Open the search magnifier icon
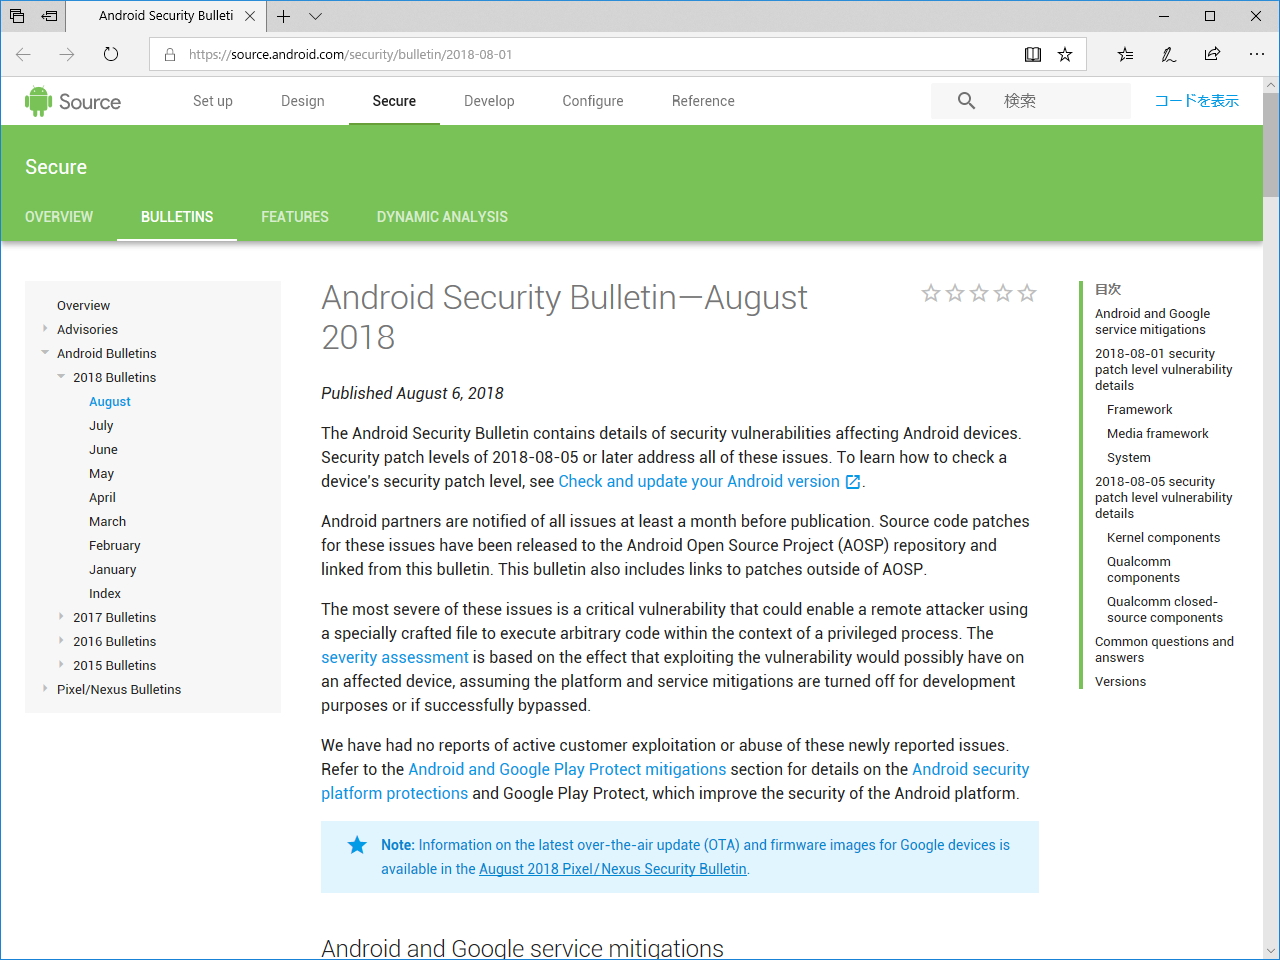Viewport: 1280px width, 960px height. tap(965, 100)
